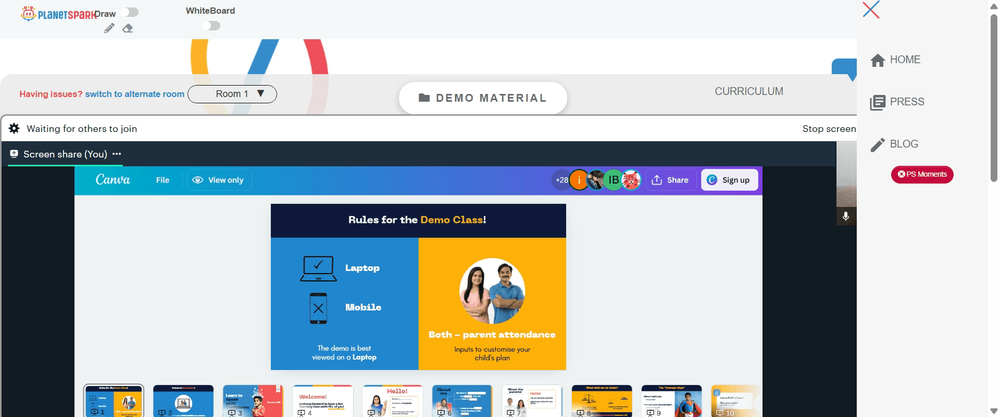Switch to the CURRICULUM tab
Screen dimensions: 1000x417
749,91
